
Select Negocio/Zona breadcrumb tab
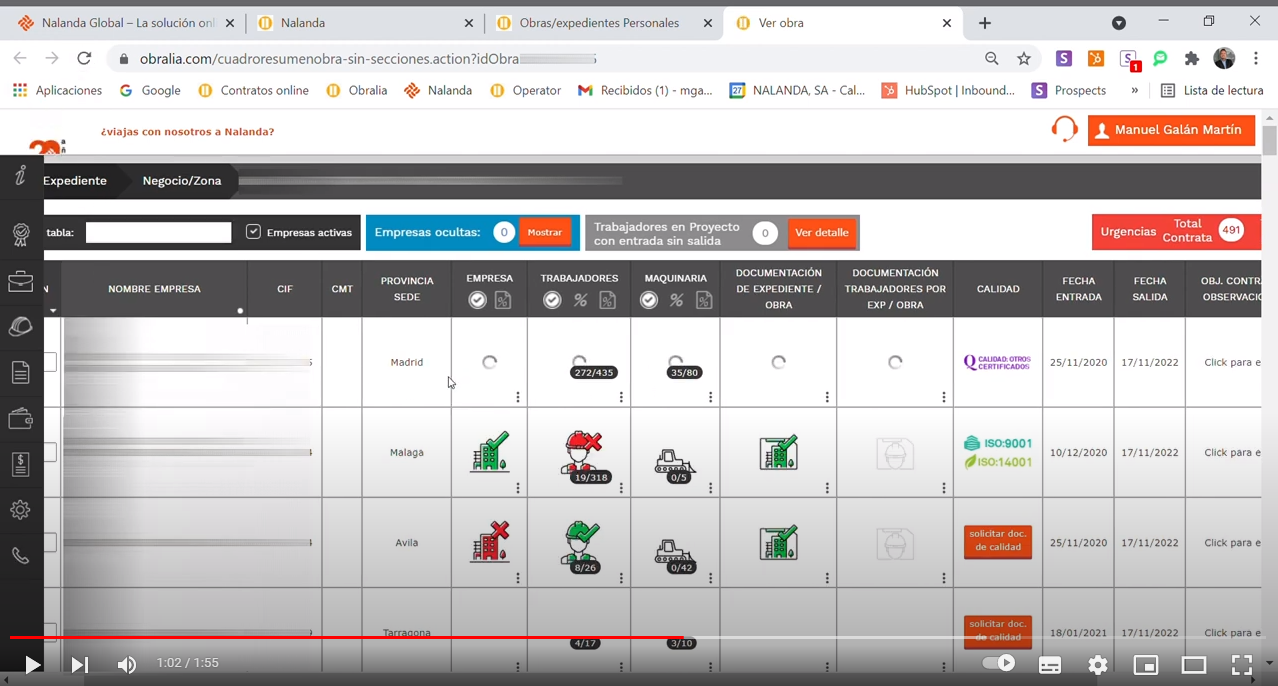(x=182, y=181)
